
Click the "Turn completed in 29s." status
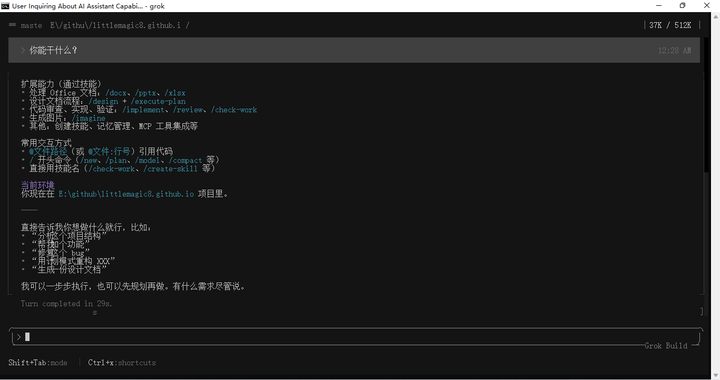coord(66,303)
